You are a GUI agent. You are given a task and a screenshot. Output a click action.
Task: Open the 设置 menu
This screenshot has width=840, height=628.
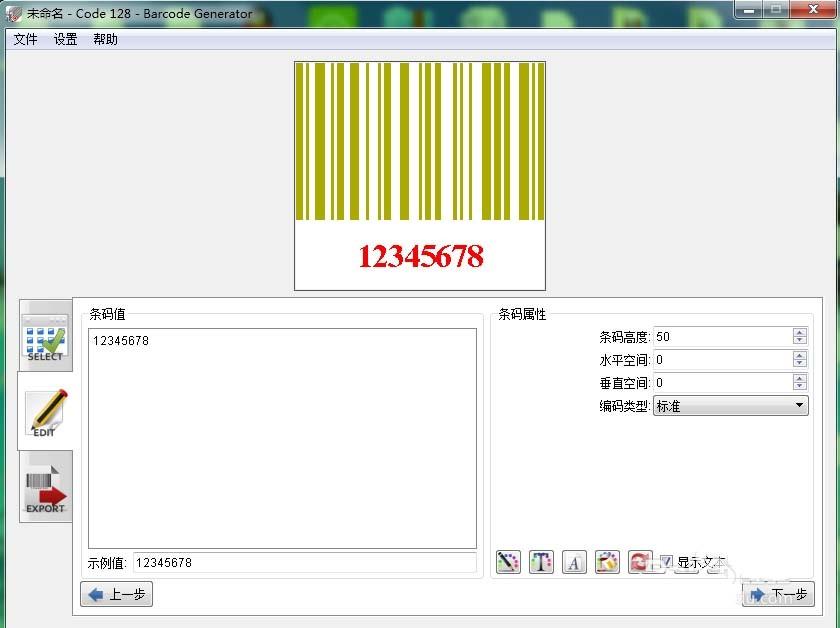pyautogui.click(x=65, y=39)
